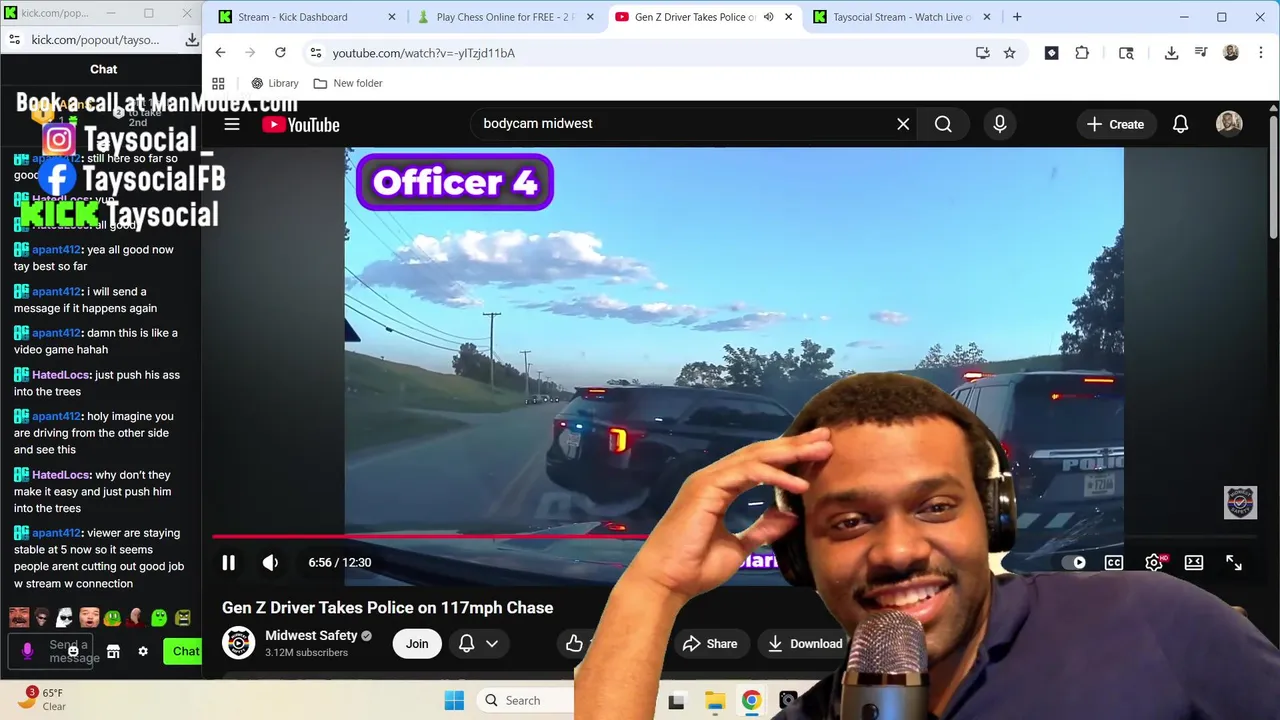1280x720 pixels.
Task: Open the YouTube hamburger guide menu
Action: (x=232, y=124)
